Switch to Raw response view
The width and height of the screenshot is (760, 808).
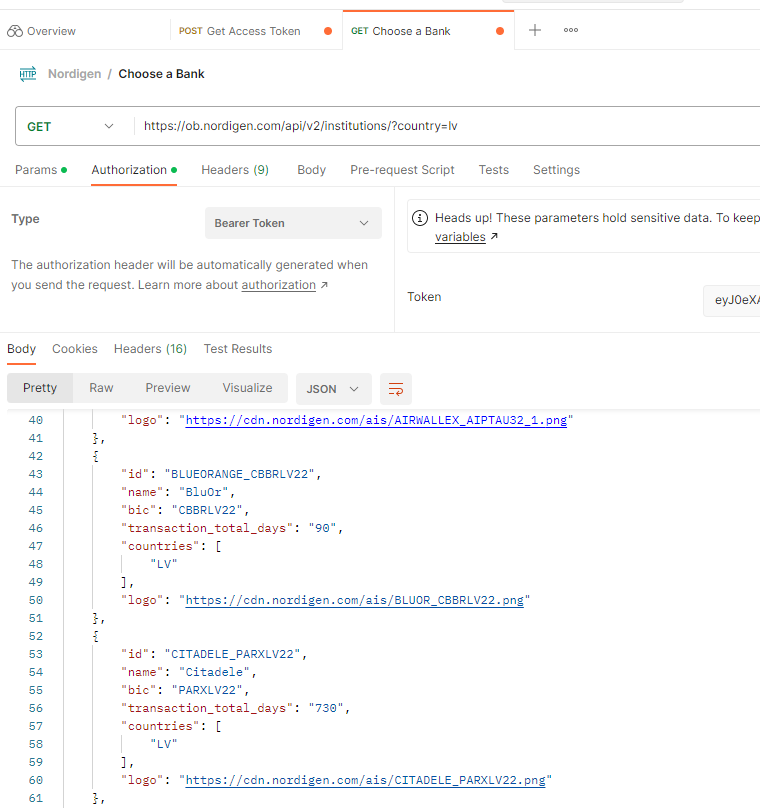101,388
